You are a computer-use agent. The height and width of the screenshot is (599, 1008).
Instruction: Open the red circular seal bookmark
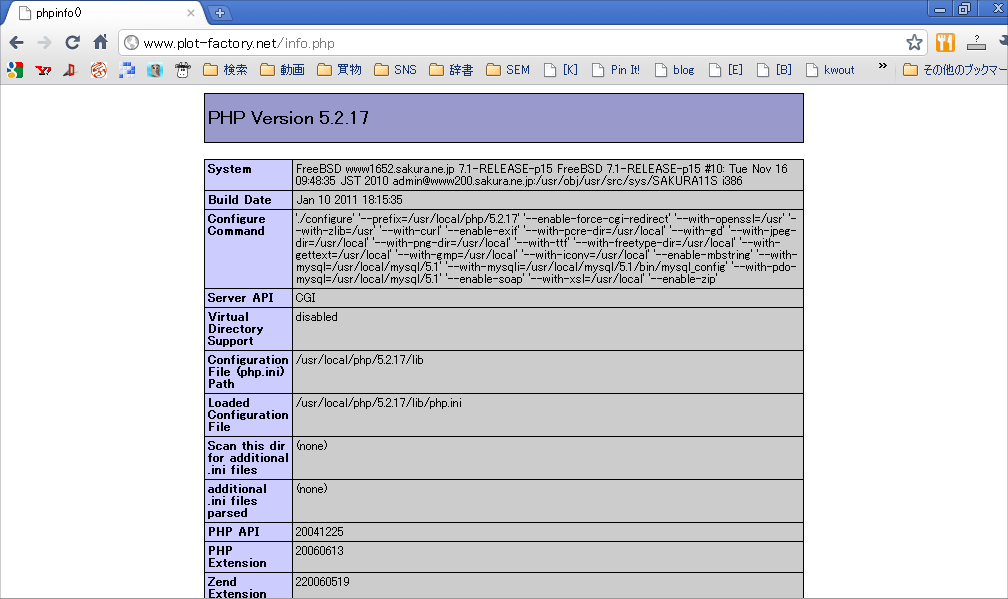(98, 70)
